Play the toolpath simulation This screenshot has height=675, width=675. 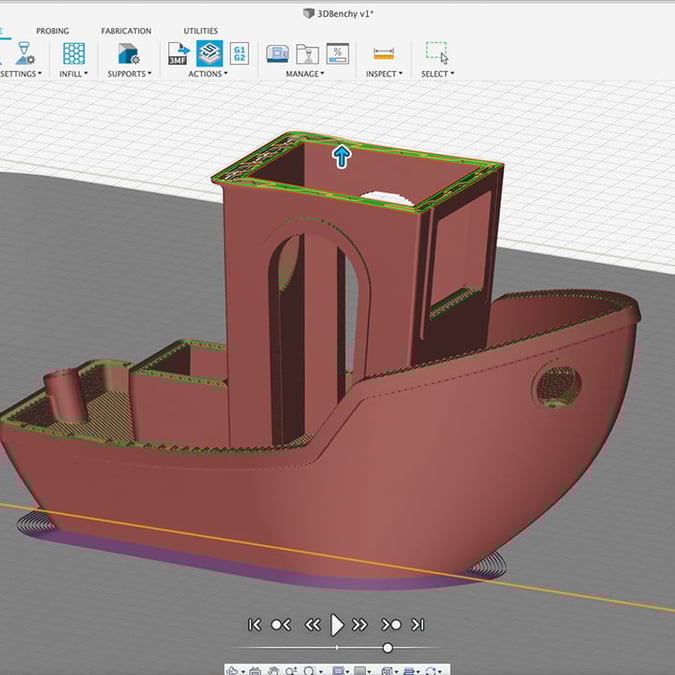[x=337, y=625]
